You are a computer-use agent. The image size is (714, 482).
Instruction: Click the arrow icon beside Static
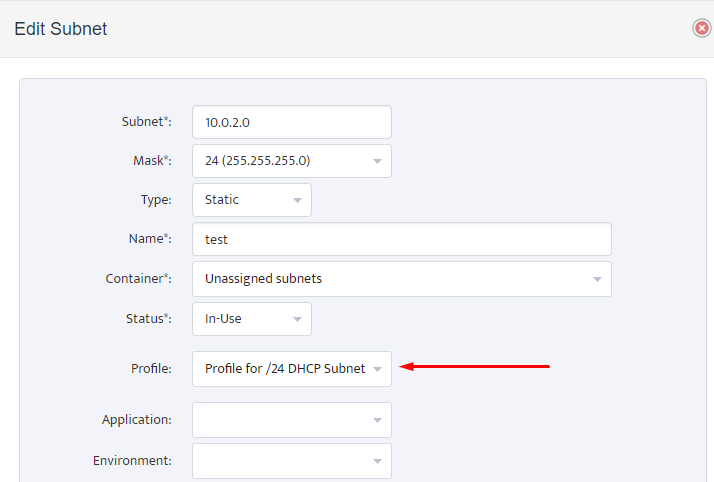click(x=297, y=200)
